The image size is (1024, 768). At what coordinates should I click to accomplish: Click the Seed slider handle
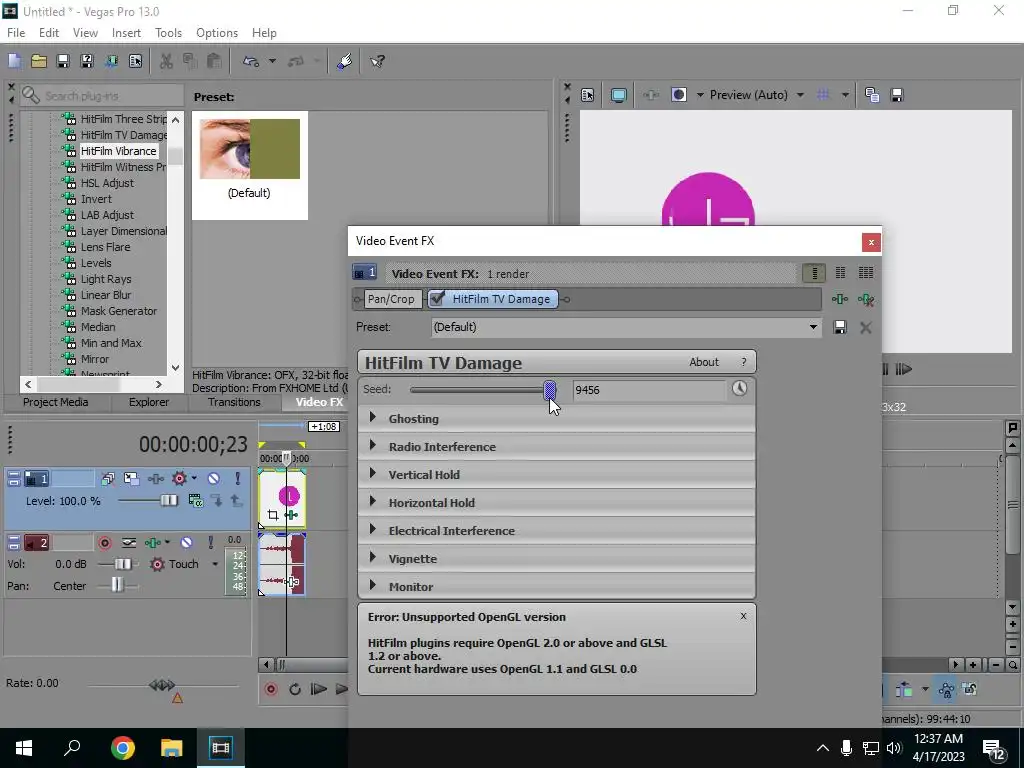[x=550, y=390]
